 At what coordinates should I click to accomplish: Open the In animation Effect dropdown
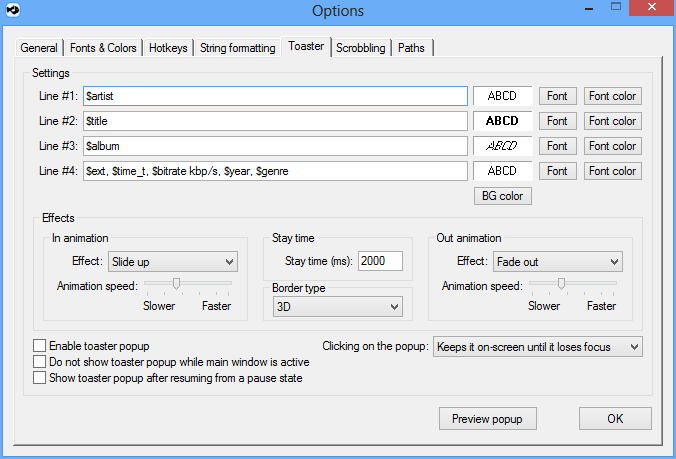(x=172, y=262)
